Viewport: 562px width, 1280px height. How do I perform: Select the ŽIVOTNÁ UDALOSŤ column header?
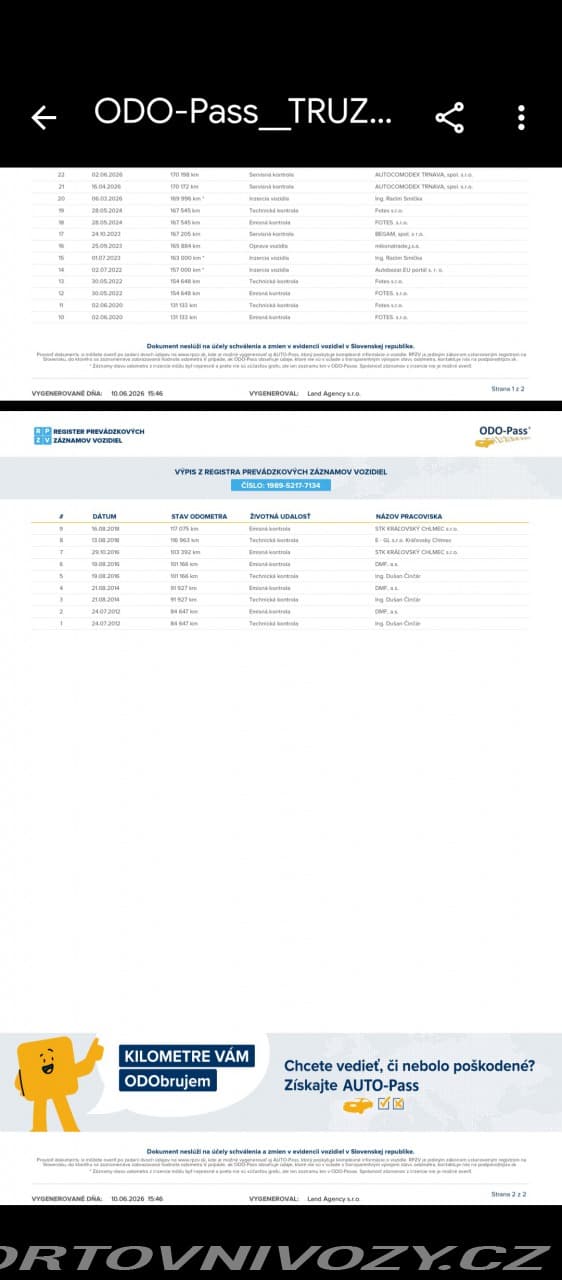coord(280,516)
